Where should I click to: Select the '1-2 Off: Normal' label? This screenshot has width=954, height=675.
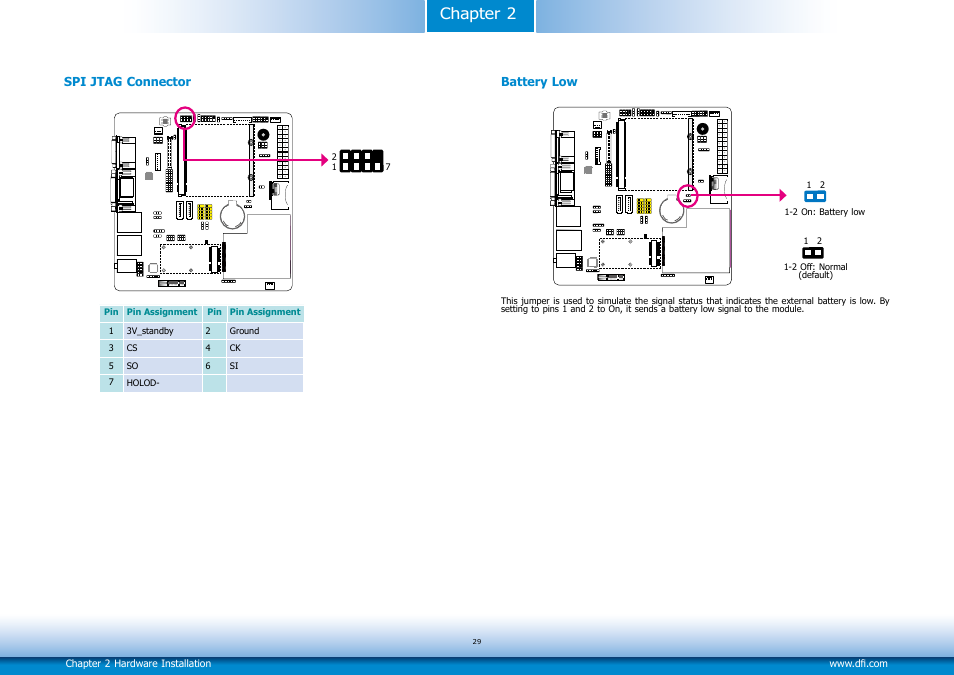coord(815,267)
